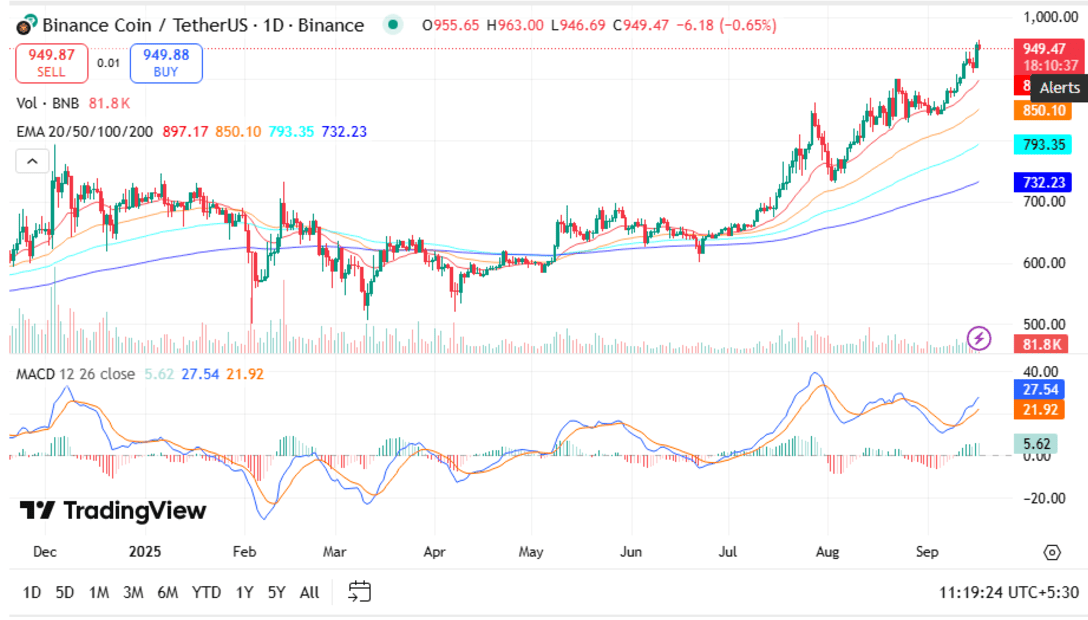This screenshot has width=1088, height=620.
Task: Click the orange 850.10 price-axis label
Action: (x=1044, y=111)
